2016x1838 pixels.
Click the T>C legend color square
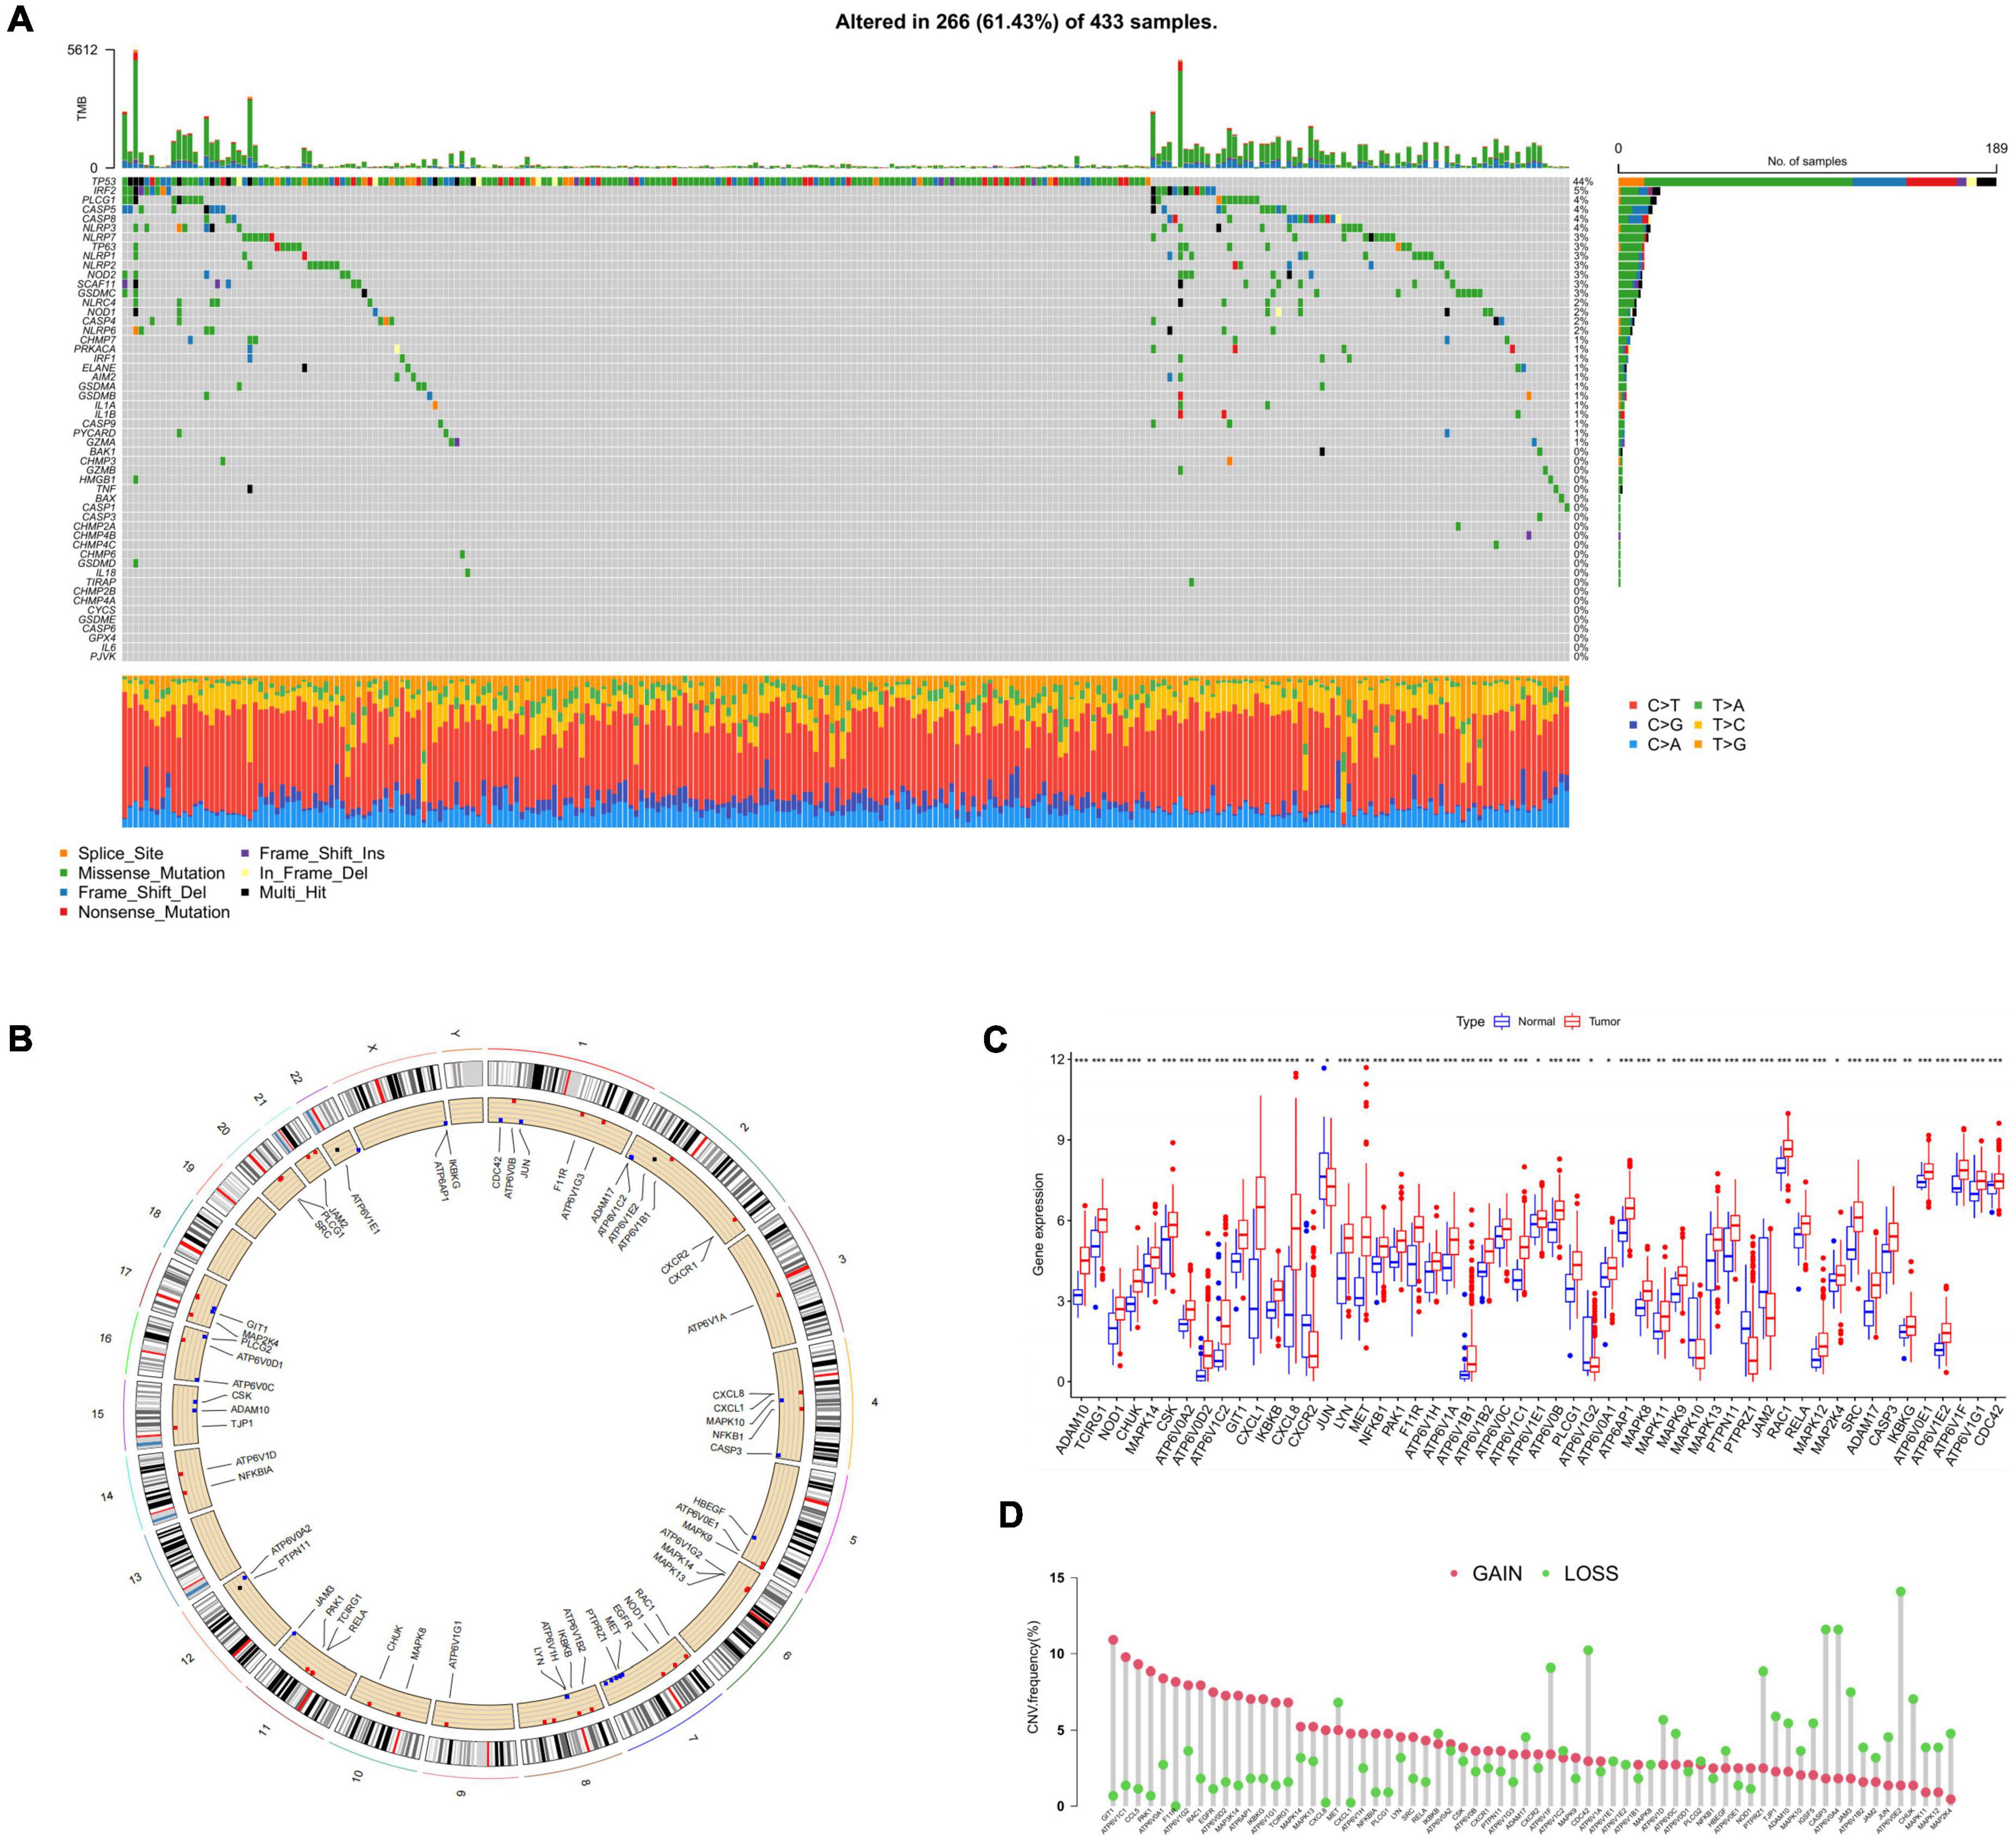tap(1698, 725)
